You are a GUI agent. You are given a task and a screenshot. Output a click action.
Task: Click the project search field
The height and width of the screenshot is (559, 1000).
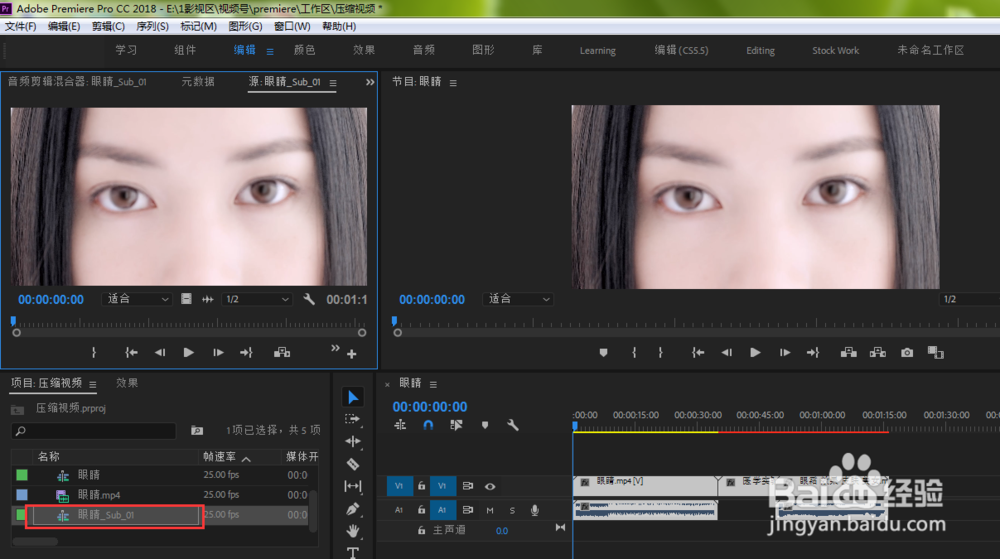[94, 431]
